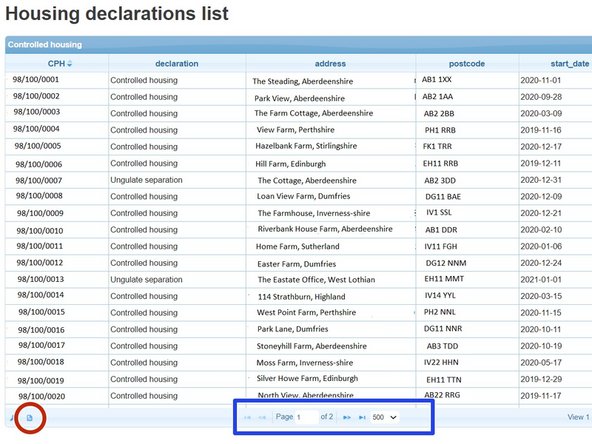Select CPH cell 98/100/0007
This screenshot has height=444, width=592.
(39, 180)
